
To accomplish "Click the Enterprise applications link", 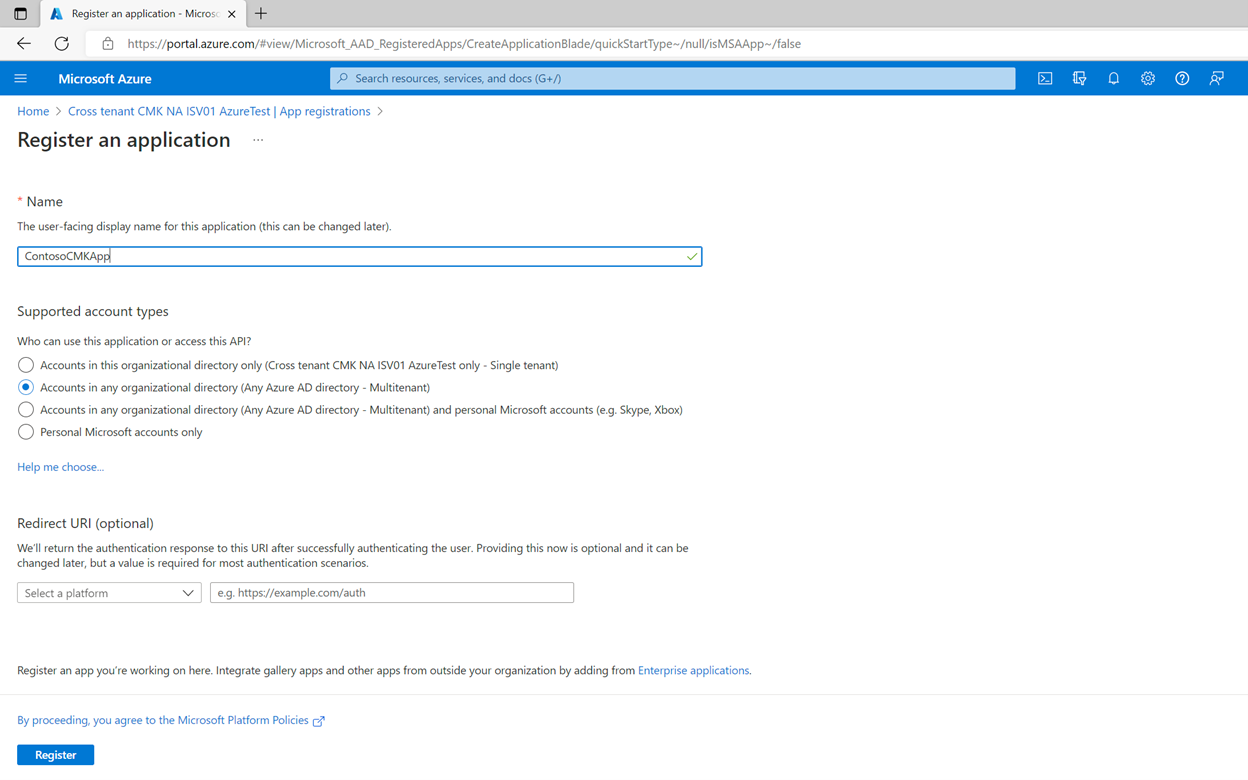I will (693, 670).
